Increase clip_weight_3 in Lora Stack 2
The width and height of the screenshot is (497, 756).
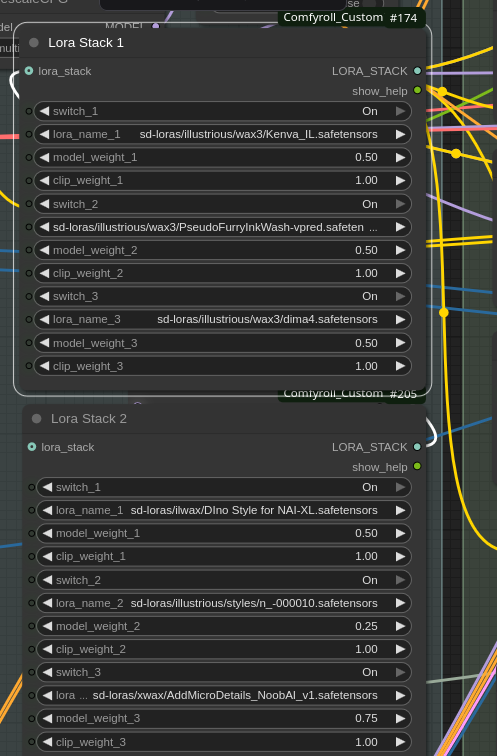[401, 742]
